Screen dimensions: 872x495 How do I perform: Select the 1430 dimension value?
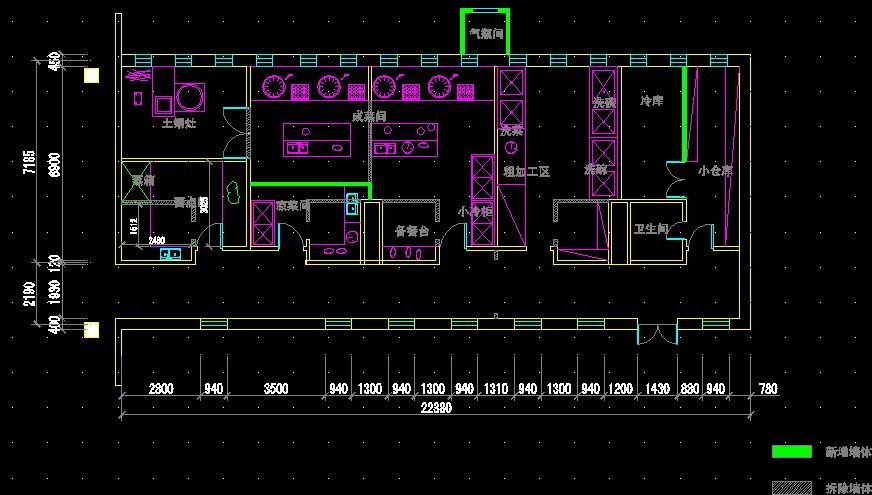click(x=657, y=389)
